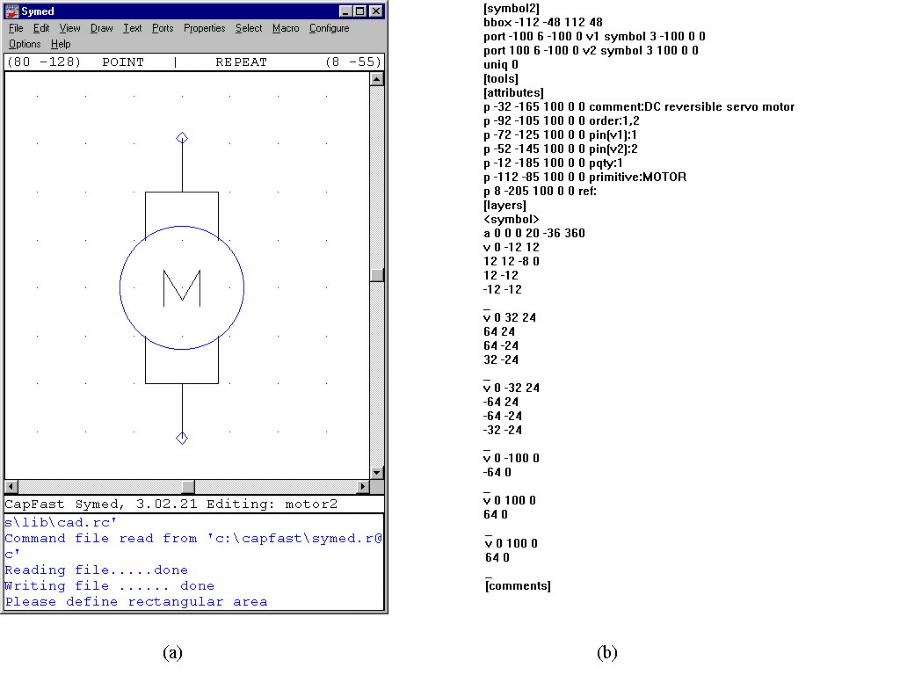Click the bottom diamond port of motor symbol
This screenshot has width=900, height=675.
click(x=182, y=438)
